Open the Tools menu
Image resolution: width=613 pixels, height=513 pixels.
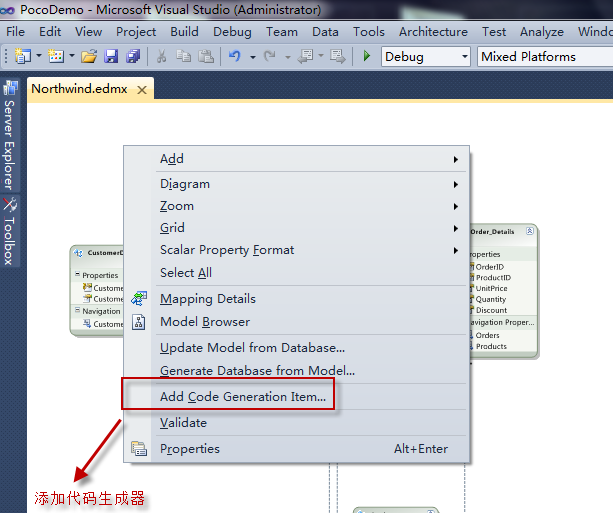coord(369,32)
